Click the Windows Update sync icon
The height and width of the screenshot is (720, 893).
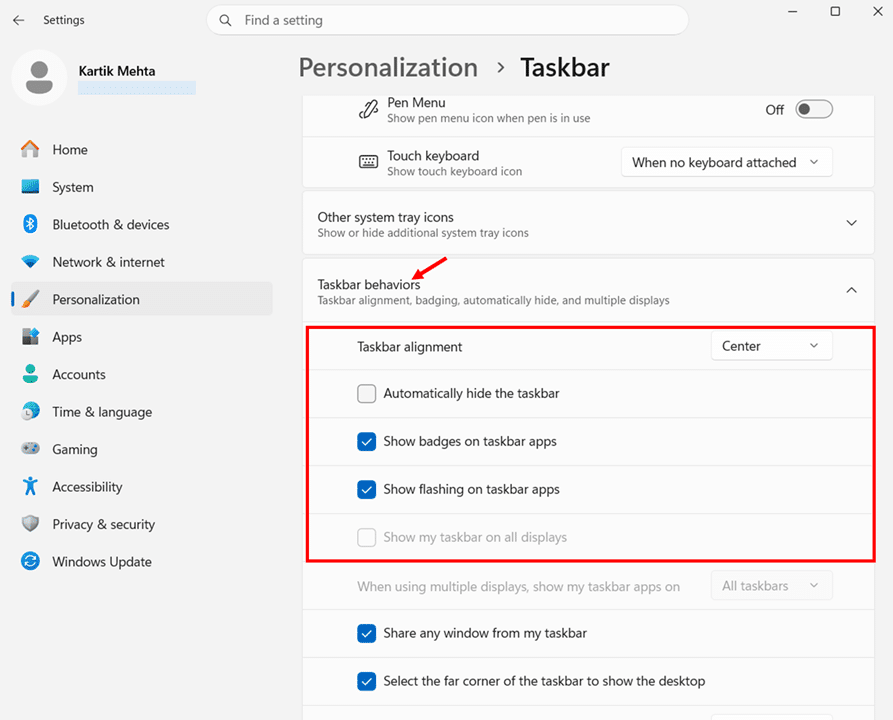(30, 562)
